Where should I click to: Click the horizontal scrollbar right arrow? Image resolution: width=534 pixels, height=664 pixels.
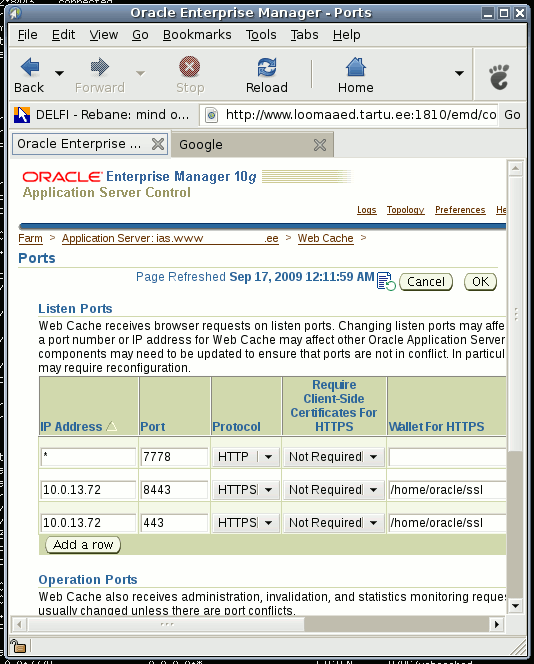point(497,624)
